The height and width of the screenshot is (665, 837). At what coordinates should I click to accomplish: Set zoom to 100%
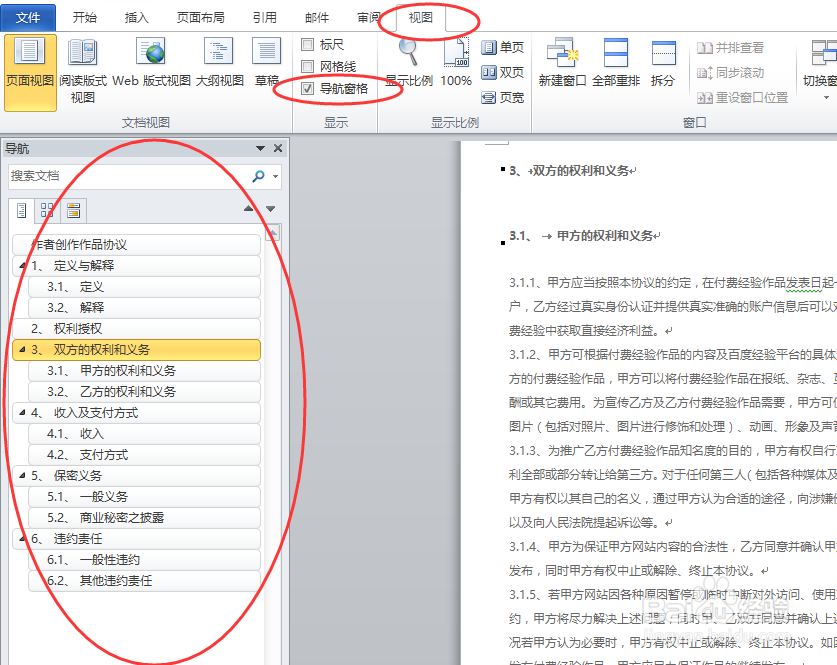point(456,55)
